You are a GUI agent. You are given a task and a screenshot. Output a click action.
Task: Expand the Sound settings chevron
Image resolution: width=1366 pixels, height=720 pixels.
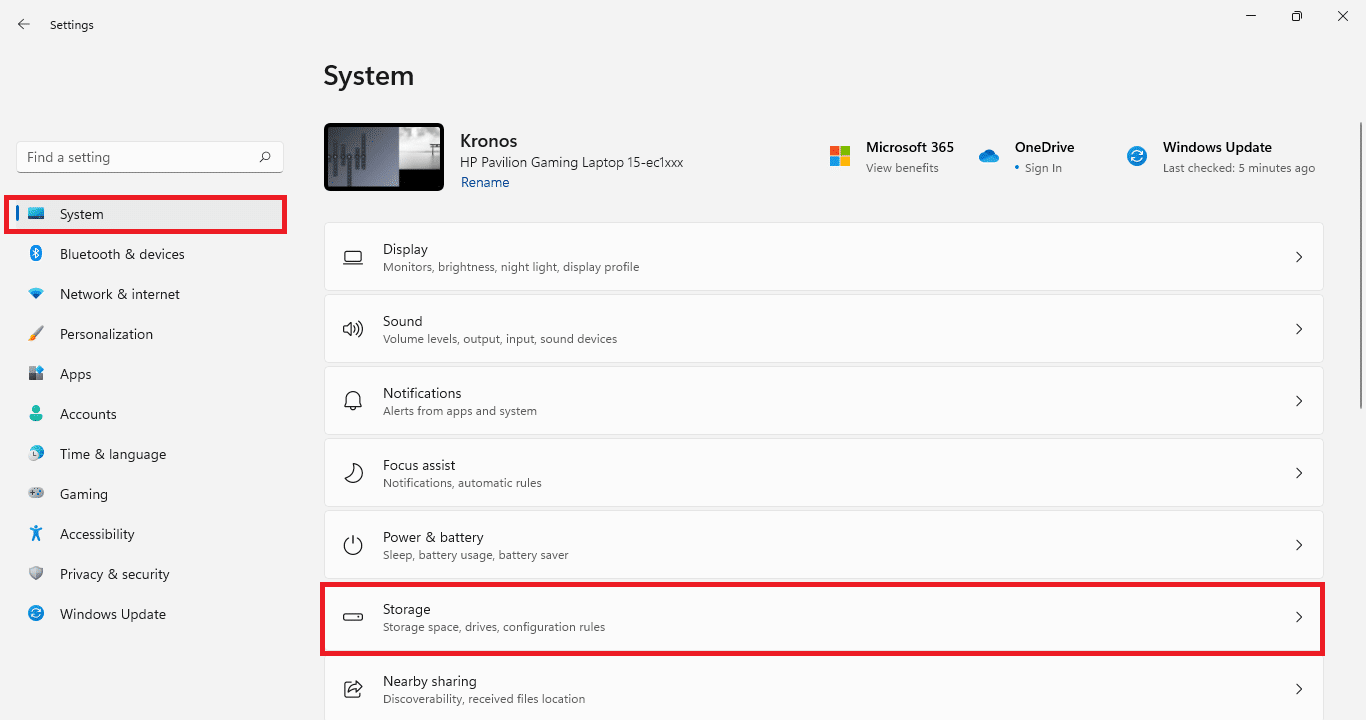(x=1299, y=328)
